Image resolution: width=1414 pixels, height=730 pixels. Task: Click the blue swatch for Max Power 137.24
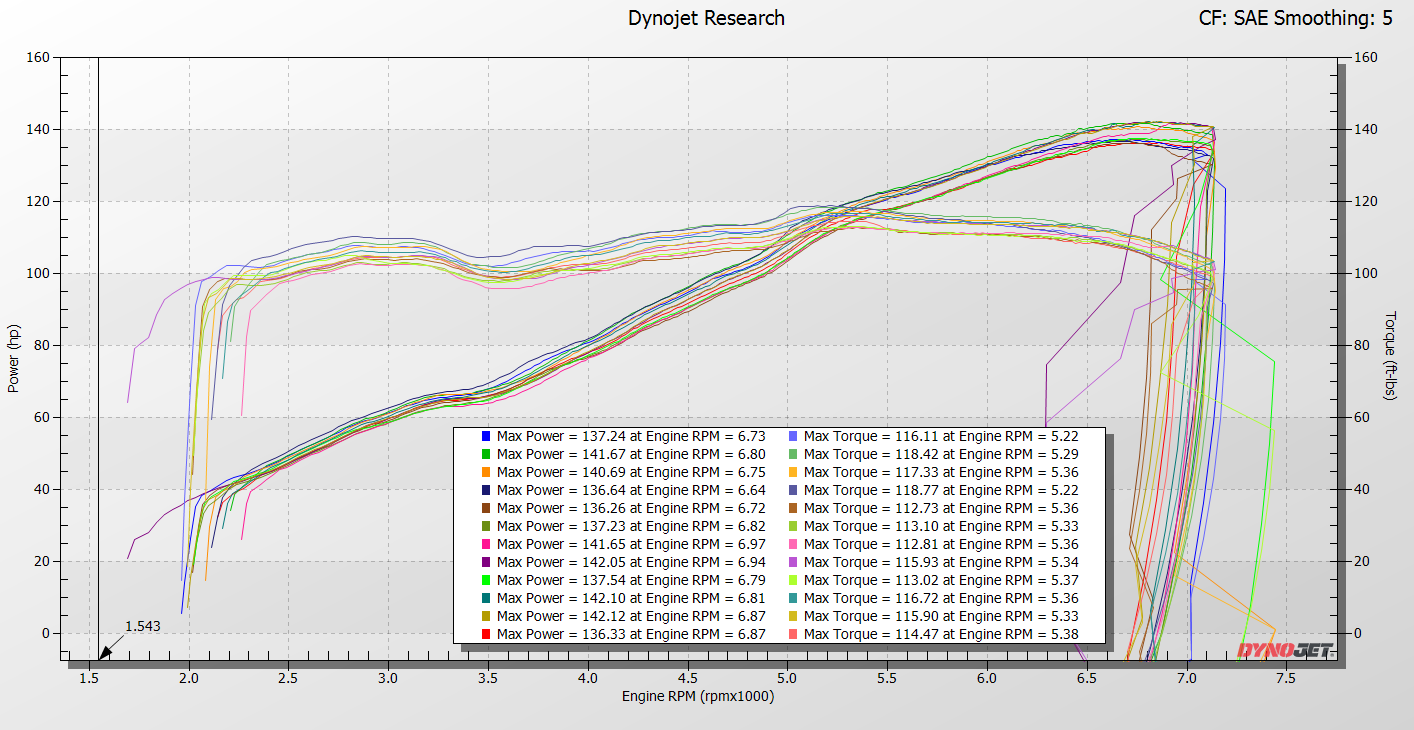pyautogui.click(x=486, y=436)
